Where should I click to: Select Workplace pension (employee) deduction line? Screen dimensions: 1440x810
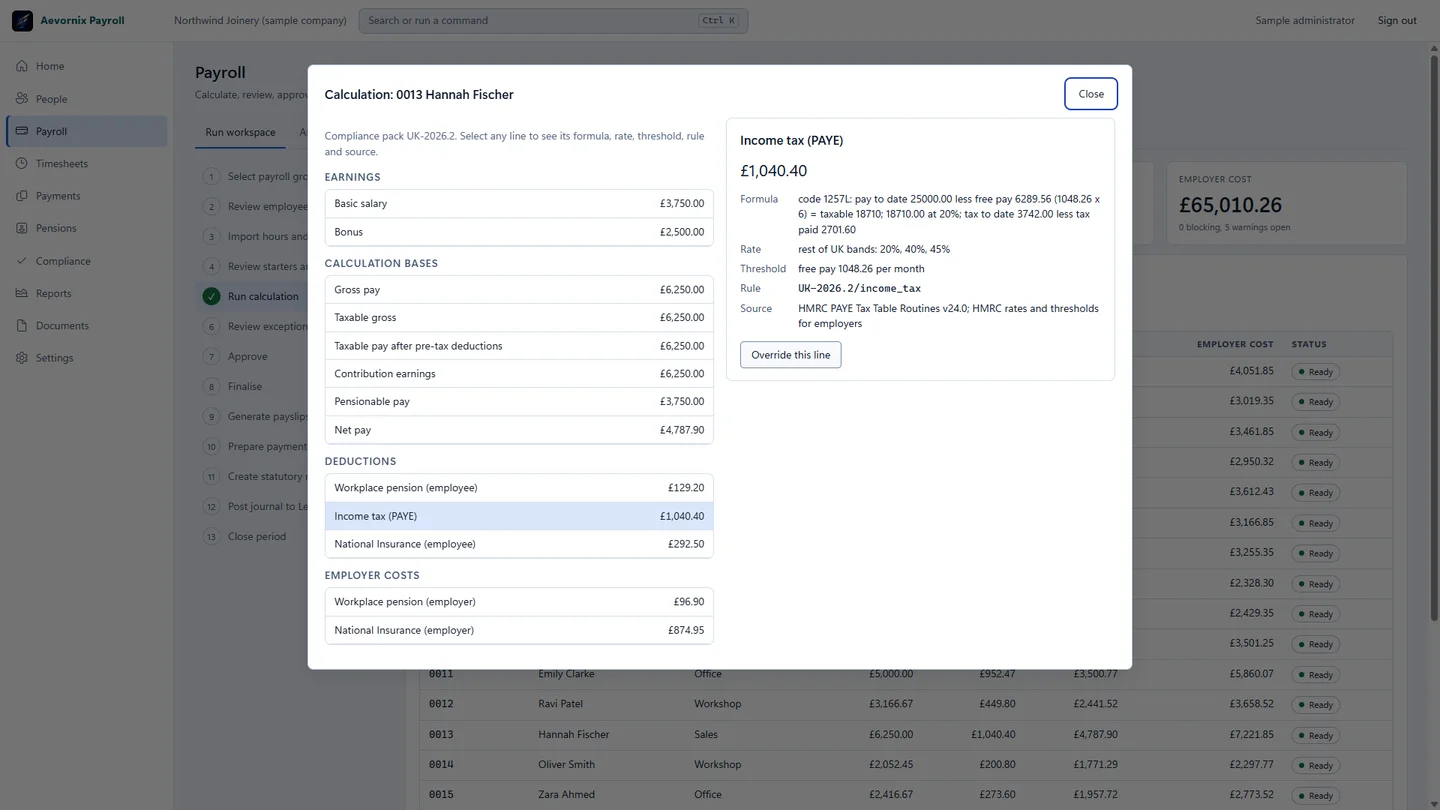tap(519, 488)
